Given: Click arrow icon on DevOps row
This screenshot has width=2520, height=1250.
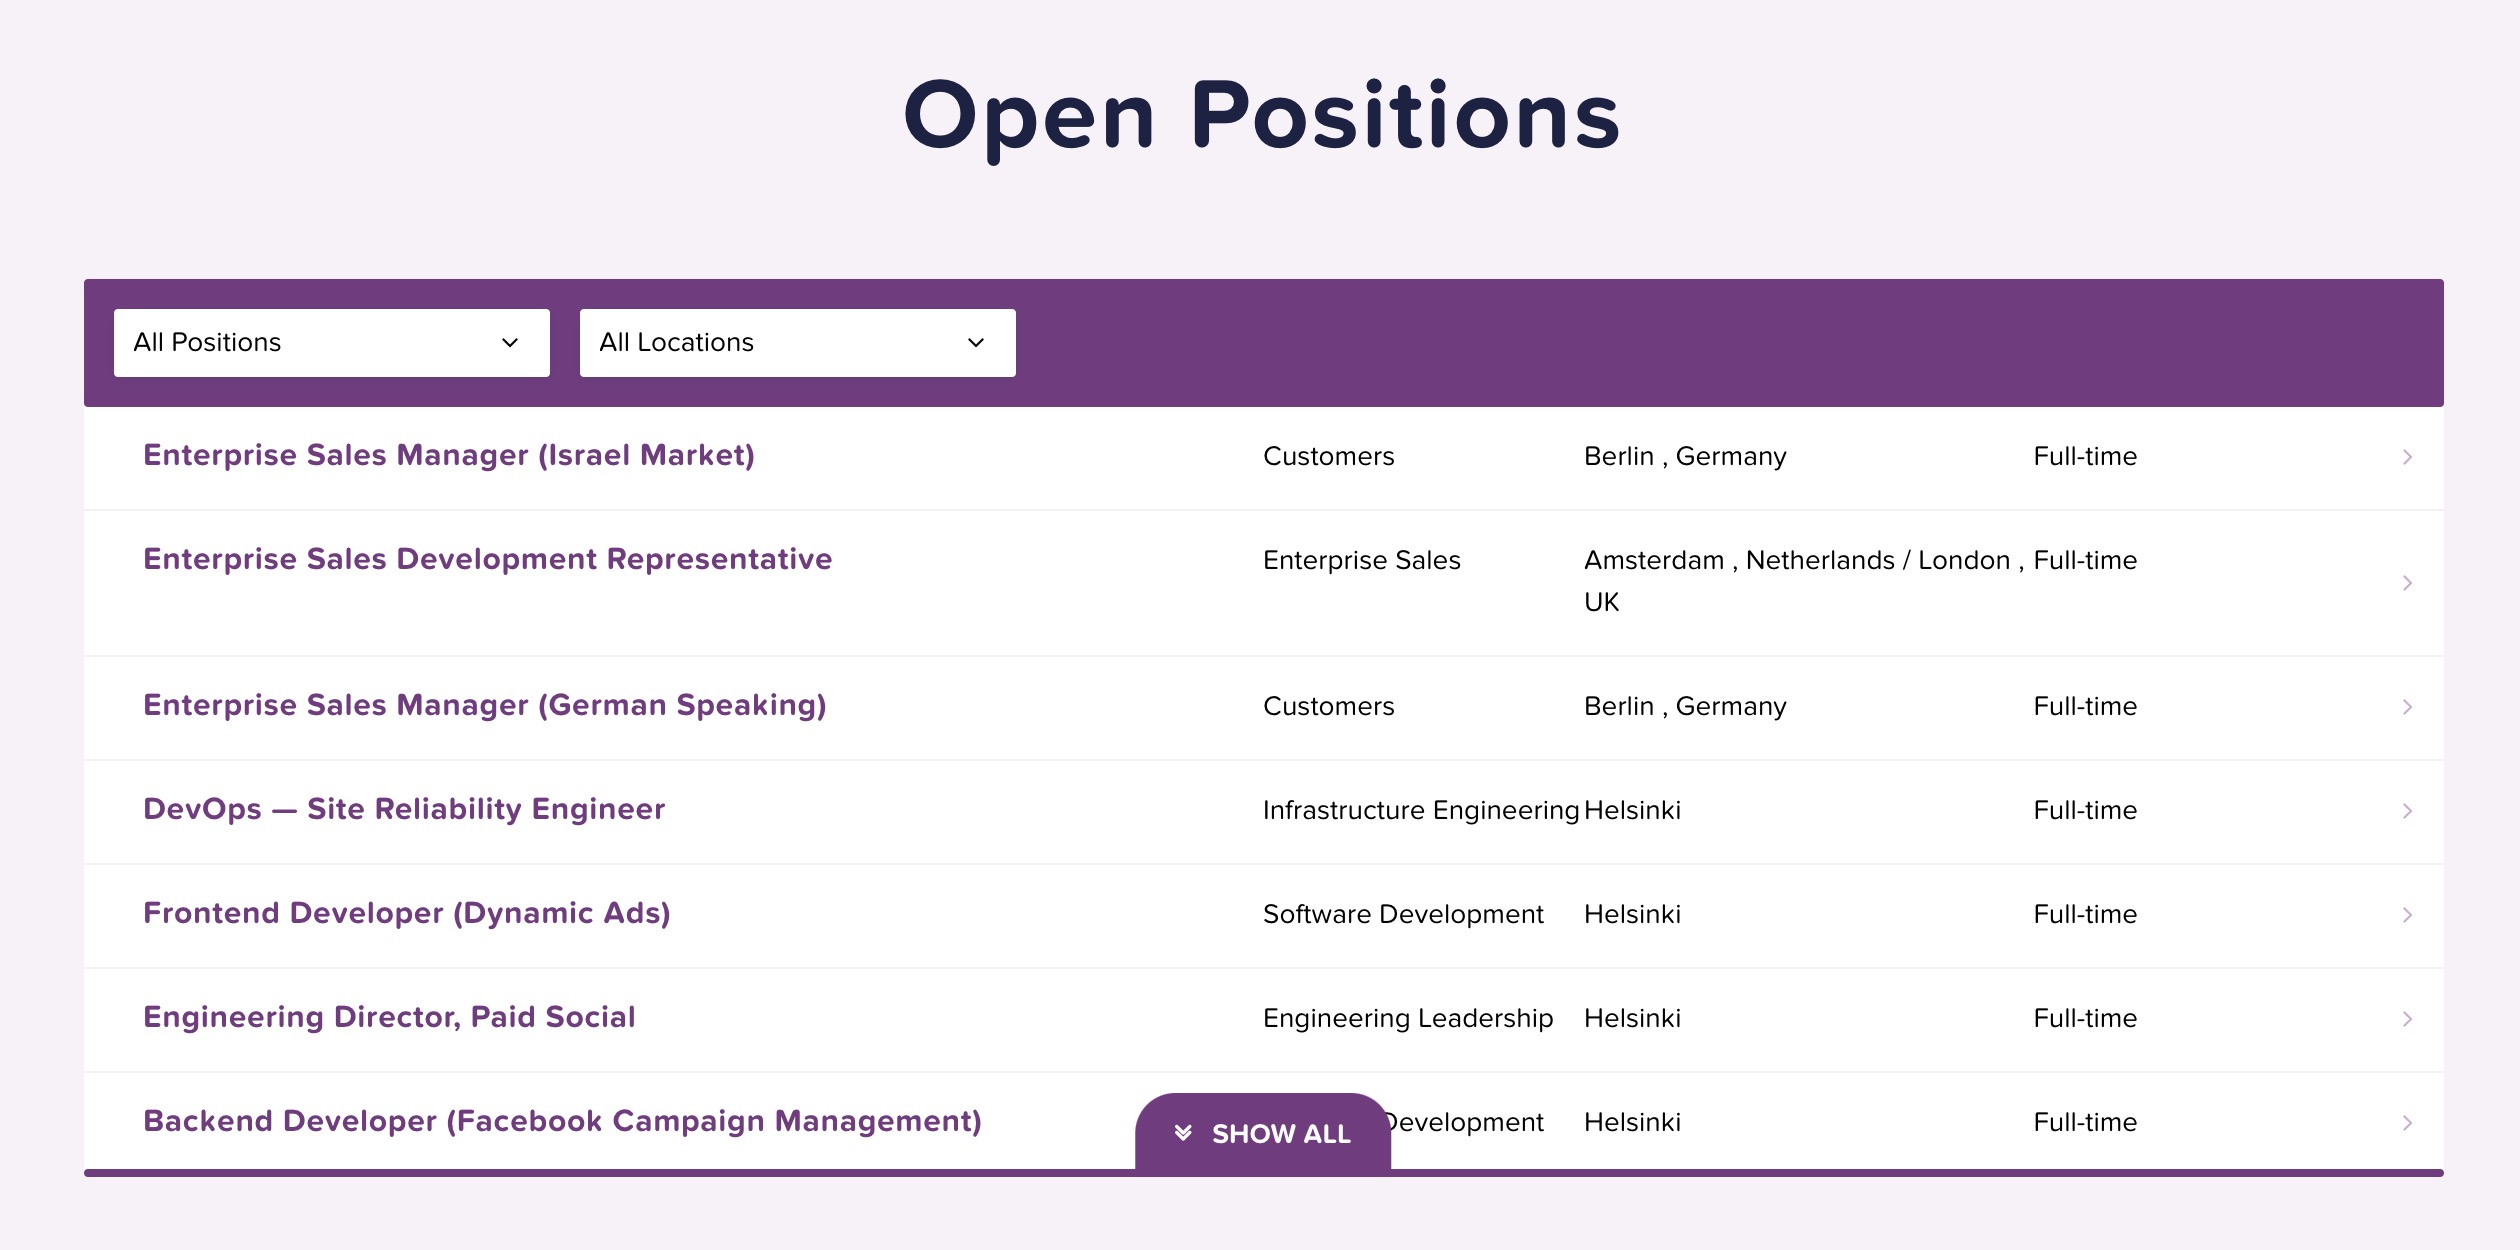Looking at the screenshot, I should pyautogui.click(x=2407, y=811).
